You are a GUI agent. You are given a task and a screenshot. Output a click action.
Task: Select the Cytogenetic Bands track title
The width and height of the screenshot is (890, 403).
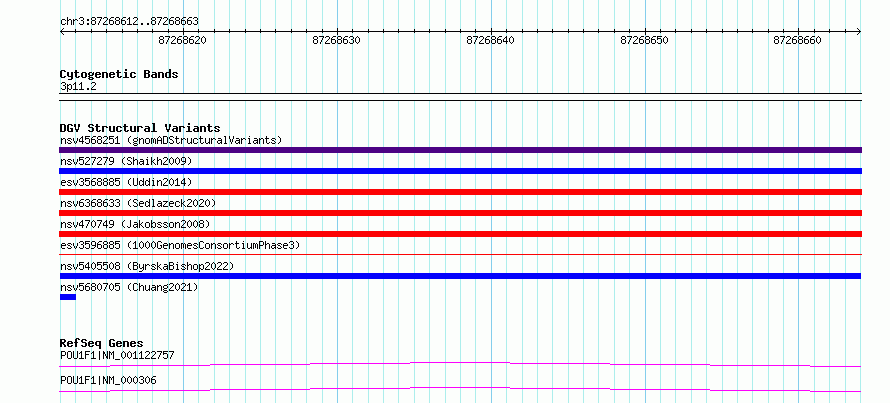119,74
